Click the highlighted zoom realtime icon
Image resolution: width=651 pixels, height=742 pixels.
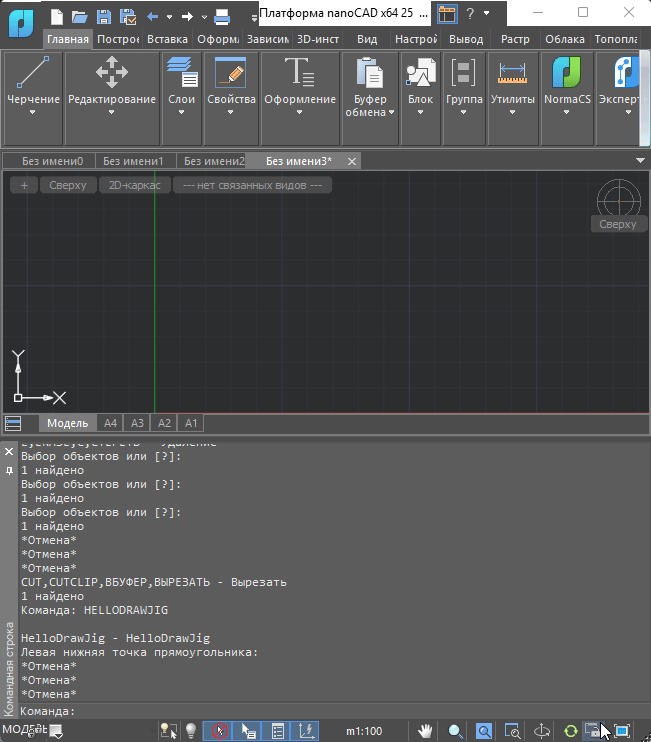pyautogui.click(x=484, y=731)
